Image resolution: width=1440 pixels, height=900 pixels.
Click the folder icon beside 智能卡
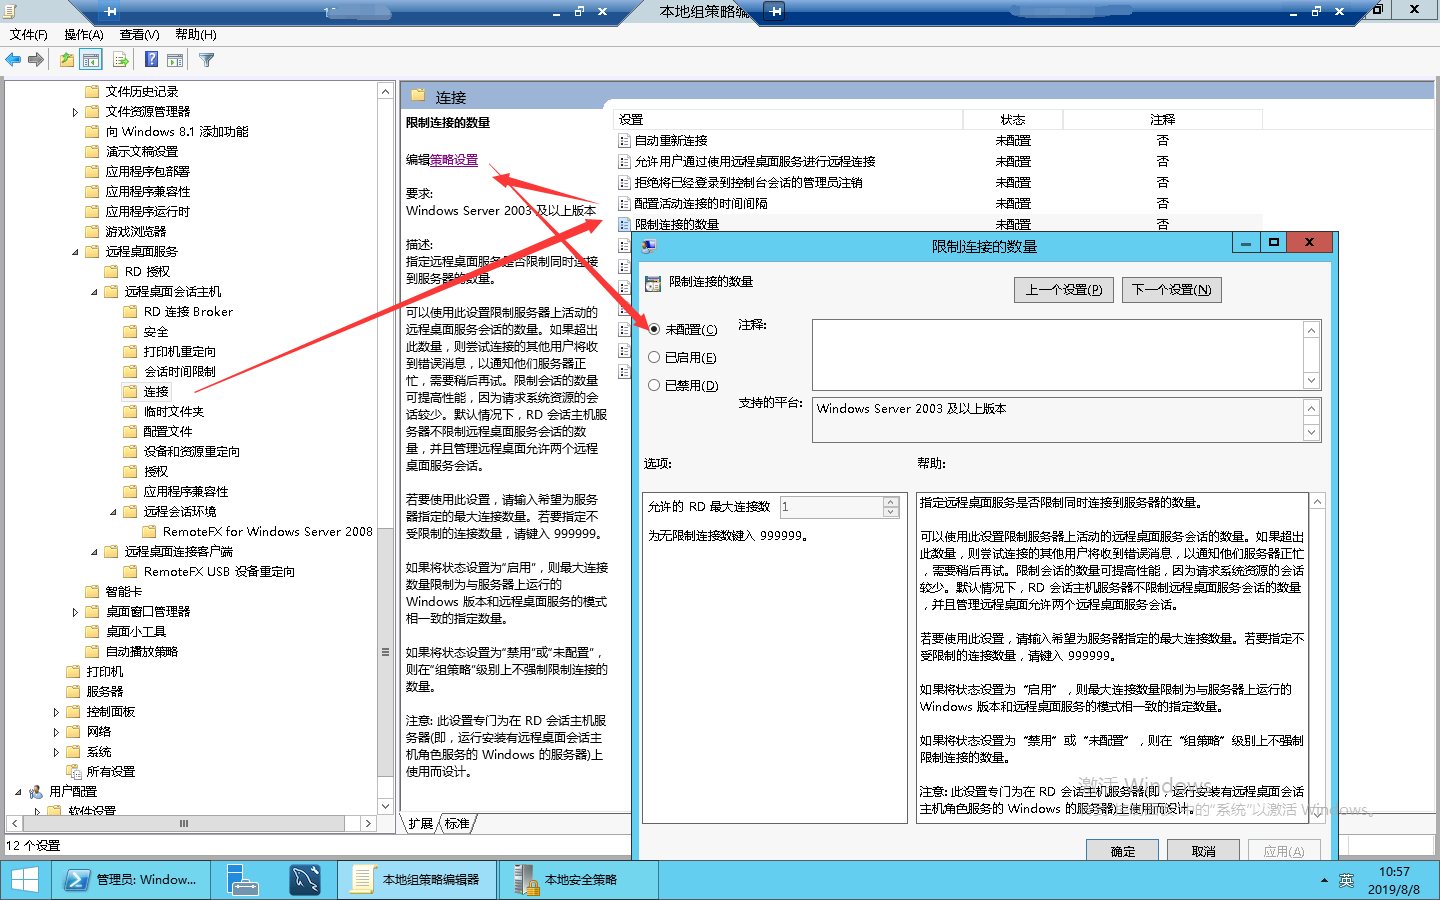click(92, 591)
